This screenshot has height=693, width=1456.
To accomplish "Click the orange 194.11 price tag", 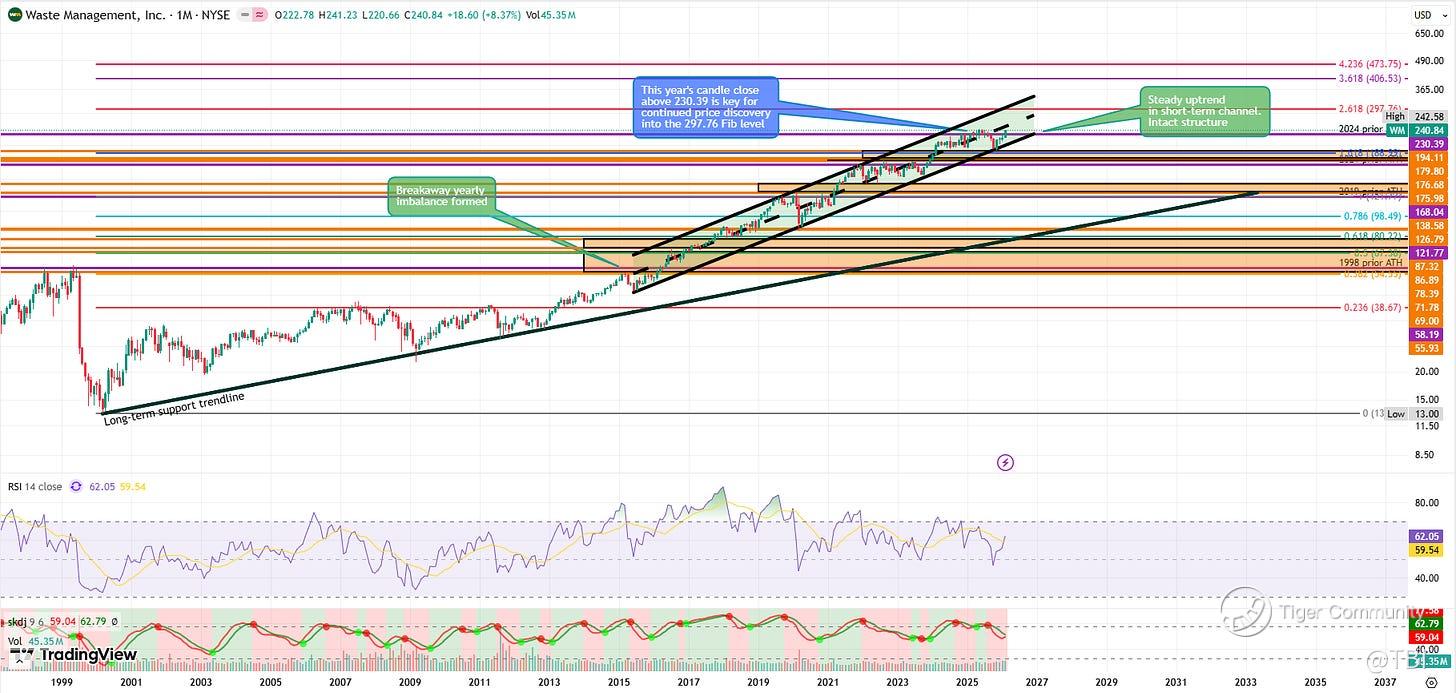I will (1428, 158).
